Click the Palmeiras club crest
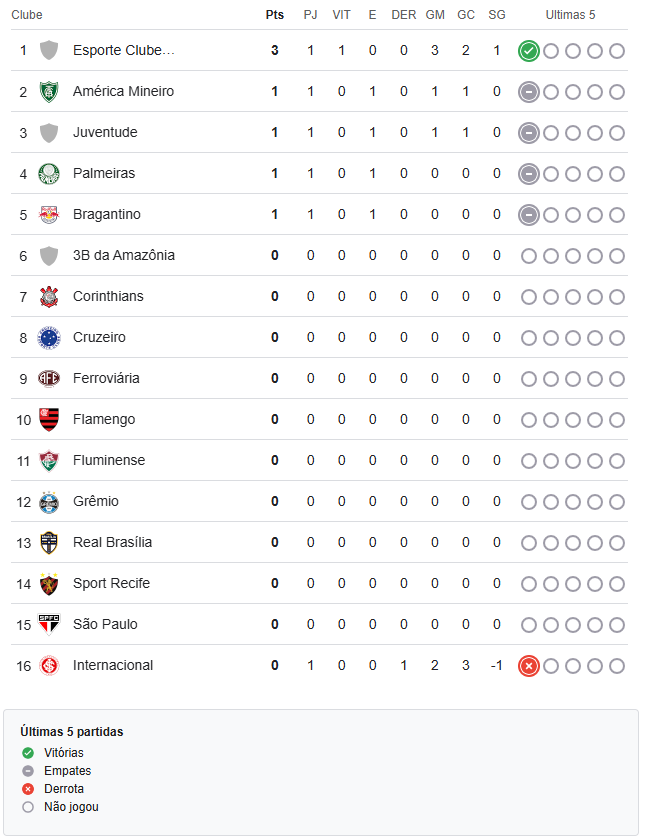658x840 pixels. [x=49, y=174]
